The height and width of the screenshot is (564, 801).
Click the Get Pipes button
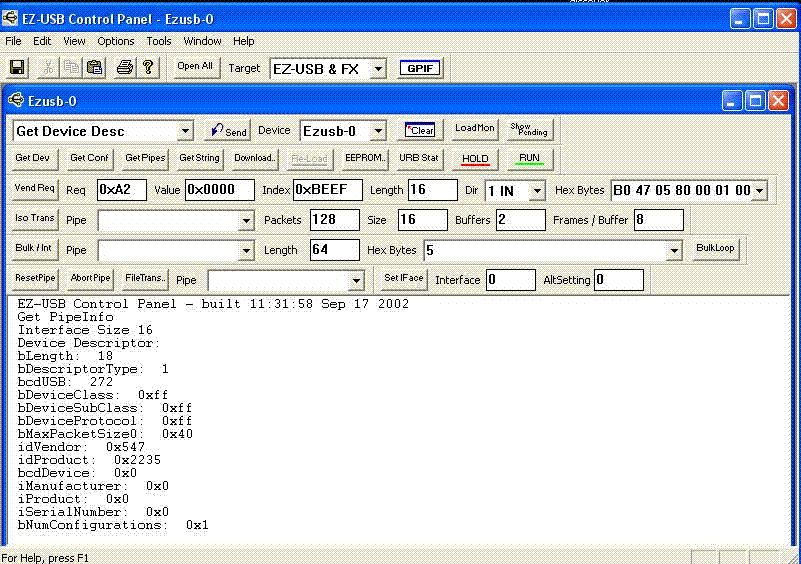click(x=146, y=158)
